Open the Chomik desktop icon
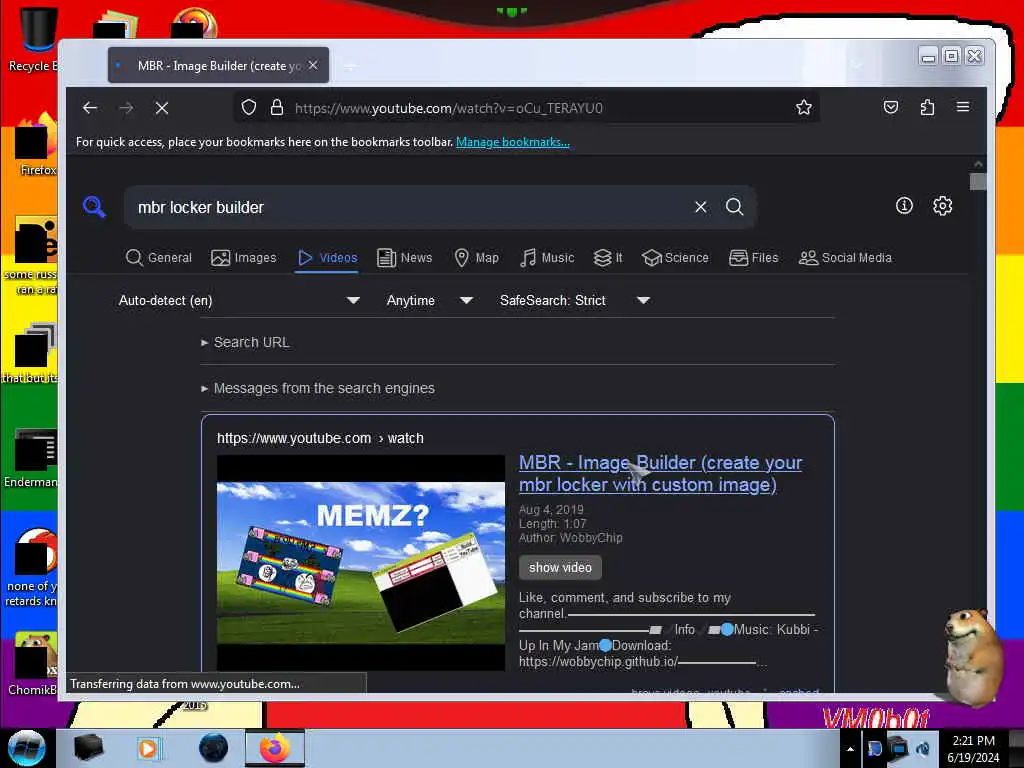This screenshot has height=768, width=1024. pyautogui.click(x=33, y=665)
